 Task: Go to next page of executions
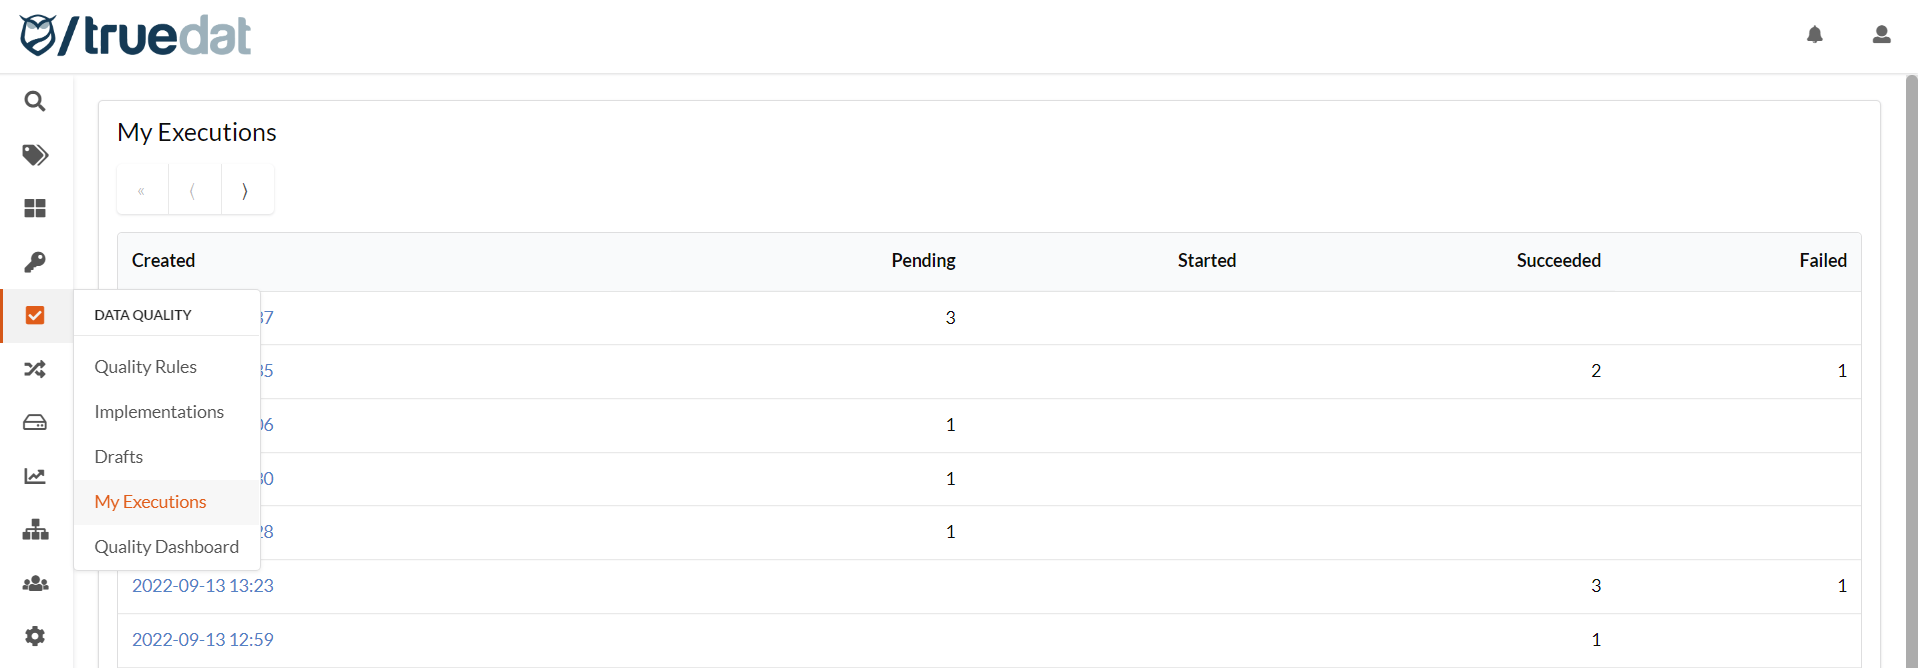[245, 190]
